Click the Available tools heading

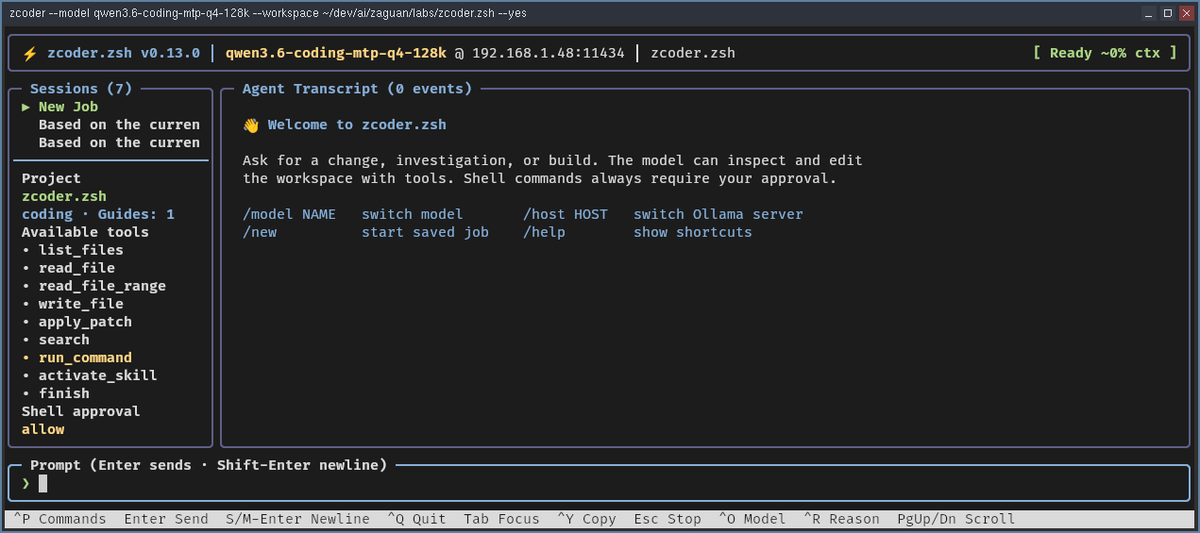(x=85, y=232)
